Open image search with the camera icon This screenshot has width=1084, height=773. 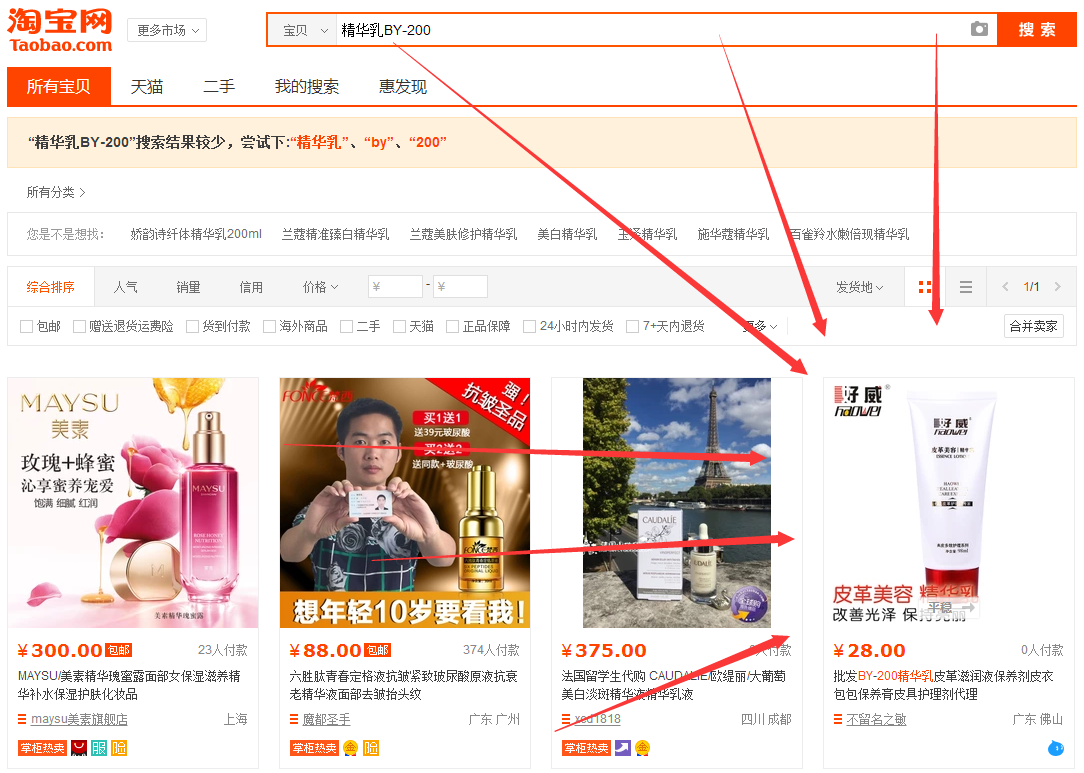pos(979,29)
